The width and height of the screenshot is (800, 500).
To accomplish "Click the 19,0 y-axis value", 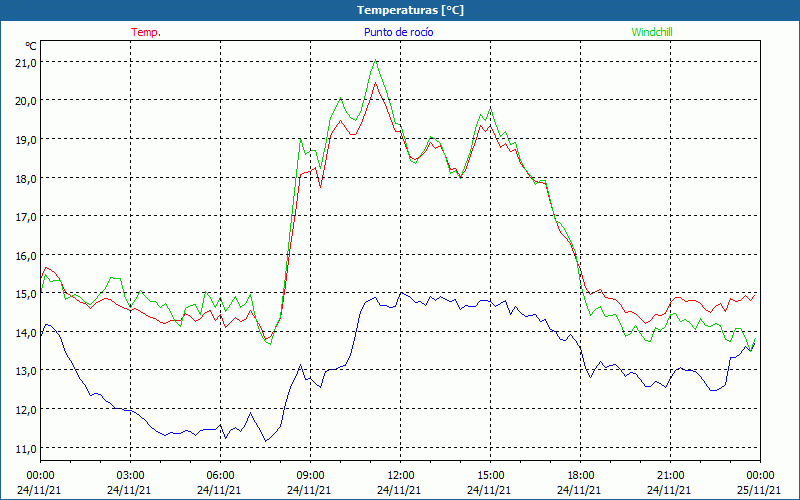I will pos(27,139).
